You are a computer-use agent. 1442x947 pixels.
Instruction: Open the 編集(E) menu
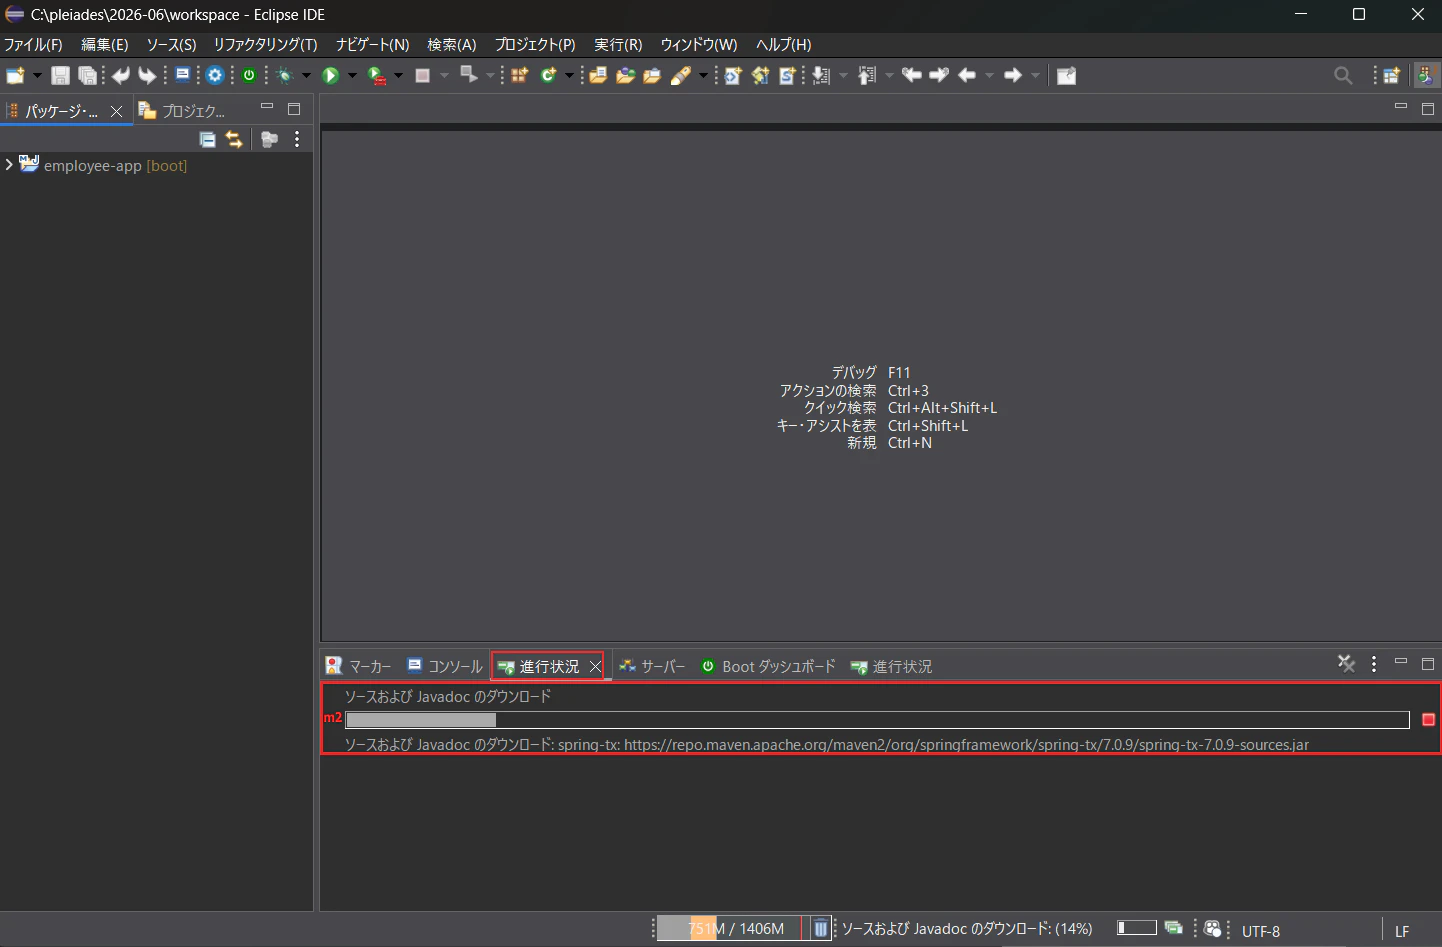(x=105, y=45)
